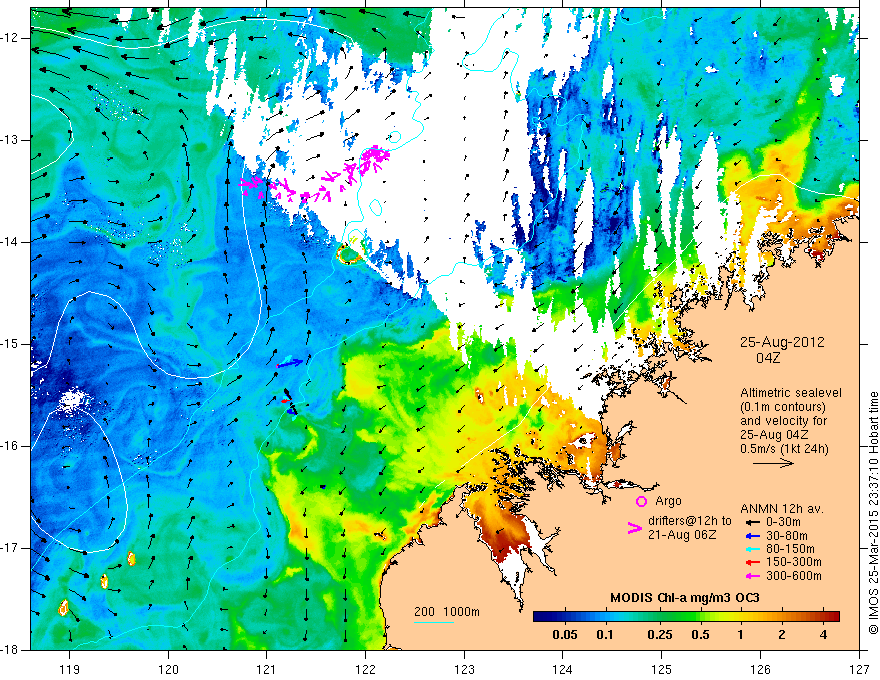
Task: Click the "drifters@12h to" legend label
Action: pos(690,521)
